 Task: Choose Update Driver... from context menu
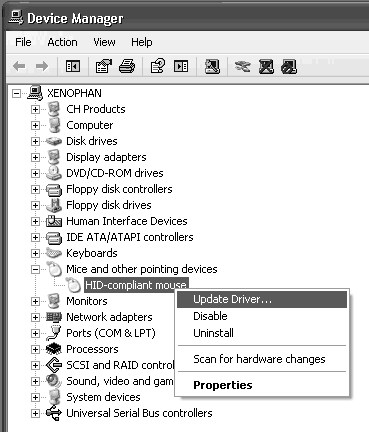pyautogui.click(x=262, y=299)
